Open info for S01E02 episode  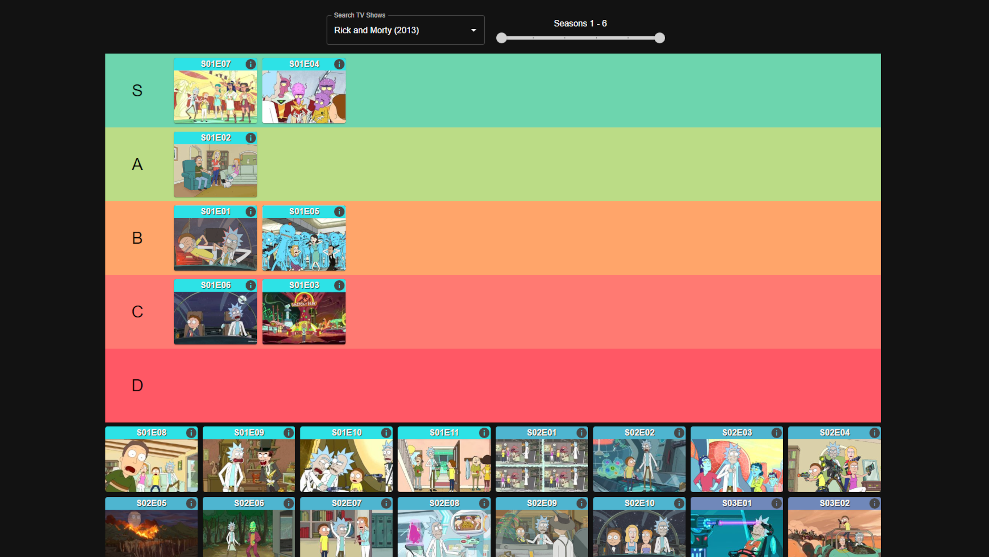[x=250, y=138]
